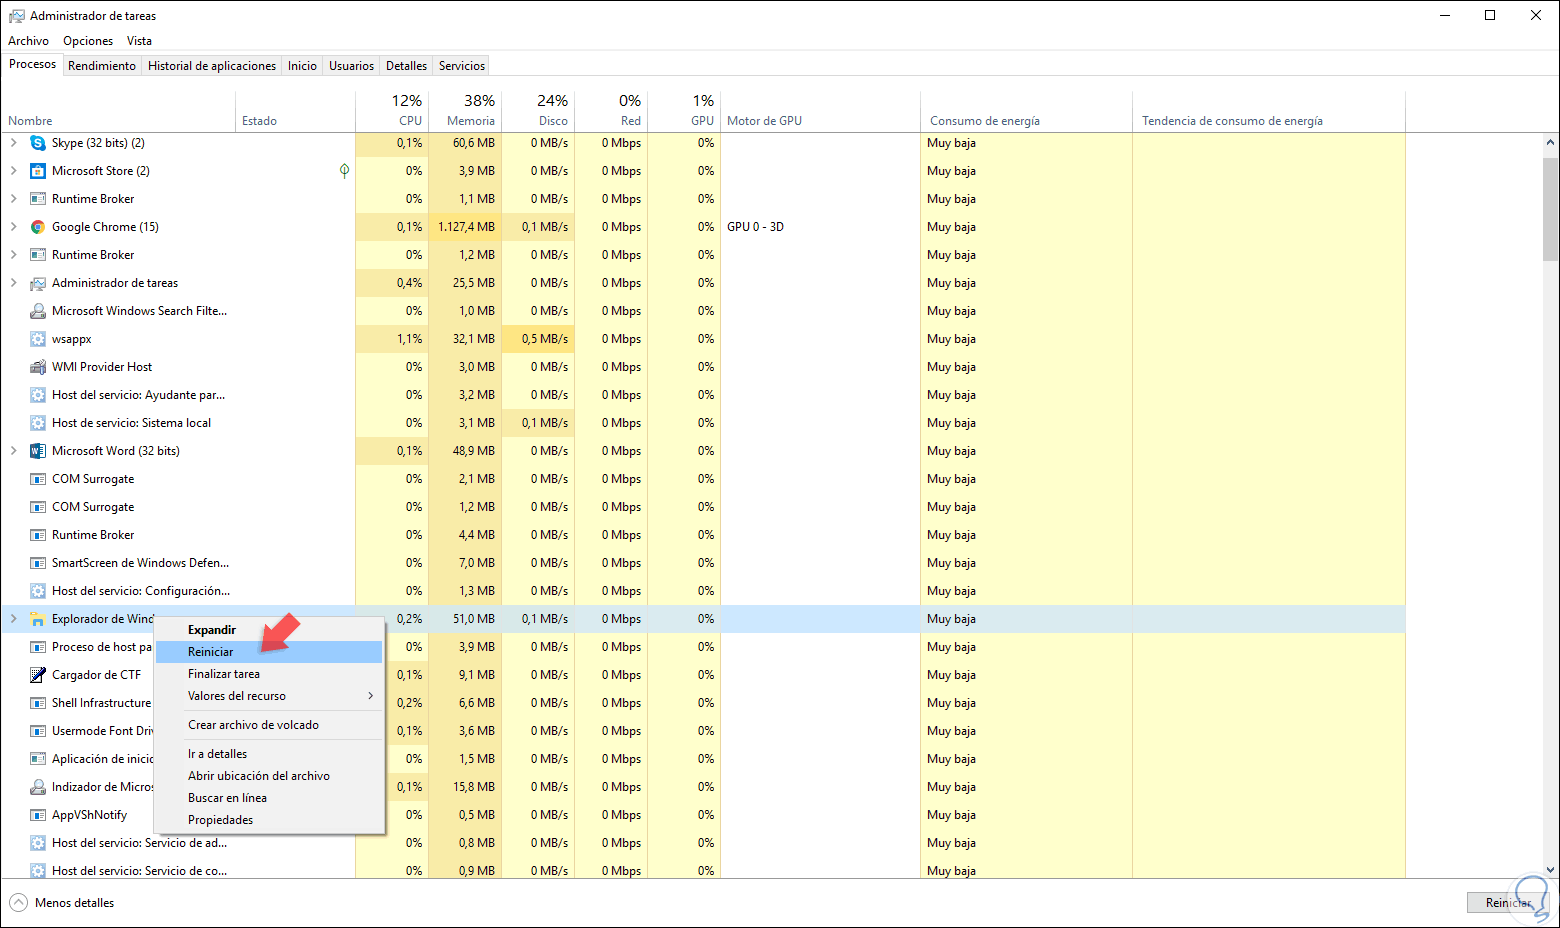
Task: Open the Usuarios tab
Action: click(352, 66)
